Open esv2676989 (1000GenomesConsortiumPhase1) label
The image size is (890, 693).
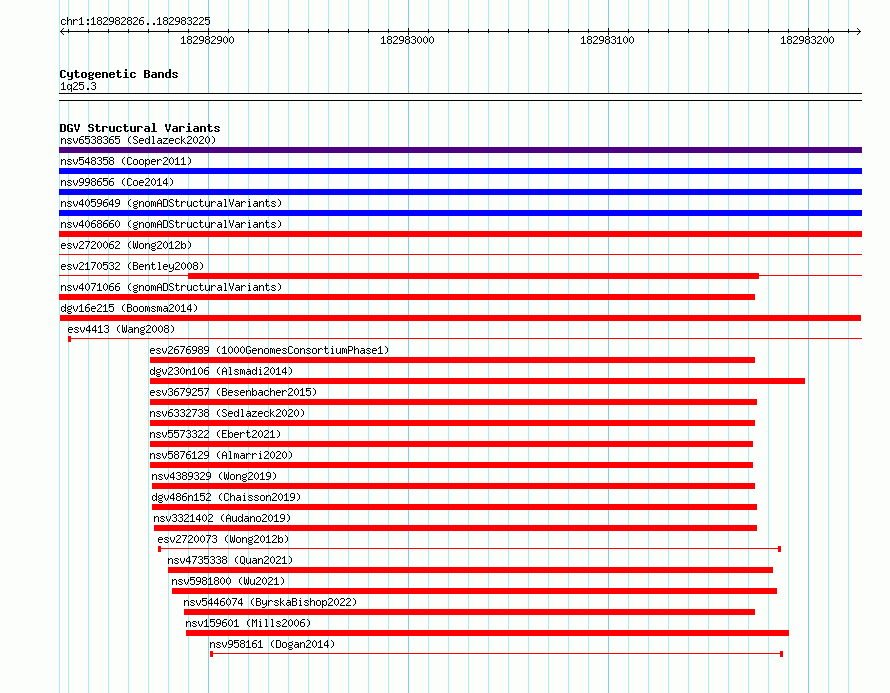(269, 350)
